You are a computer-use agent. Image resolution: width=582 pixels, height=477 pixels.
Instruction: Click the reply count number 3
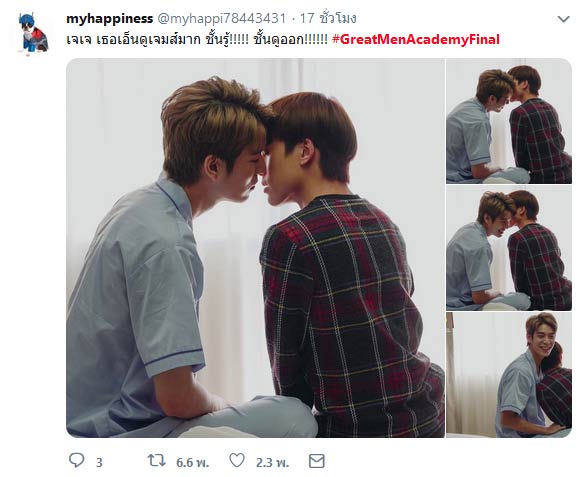pos(99,463)
